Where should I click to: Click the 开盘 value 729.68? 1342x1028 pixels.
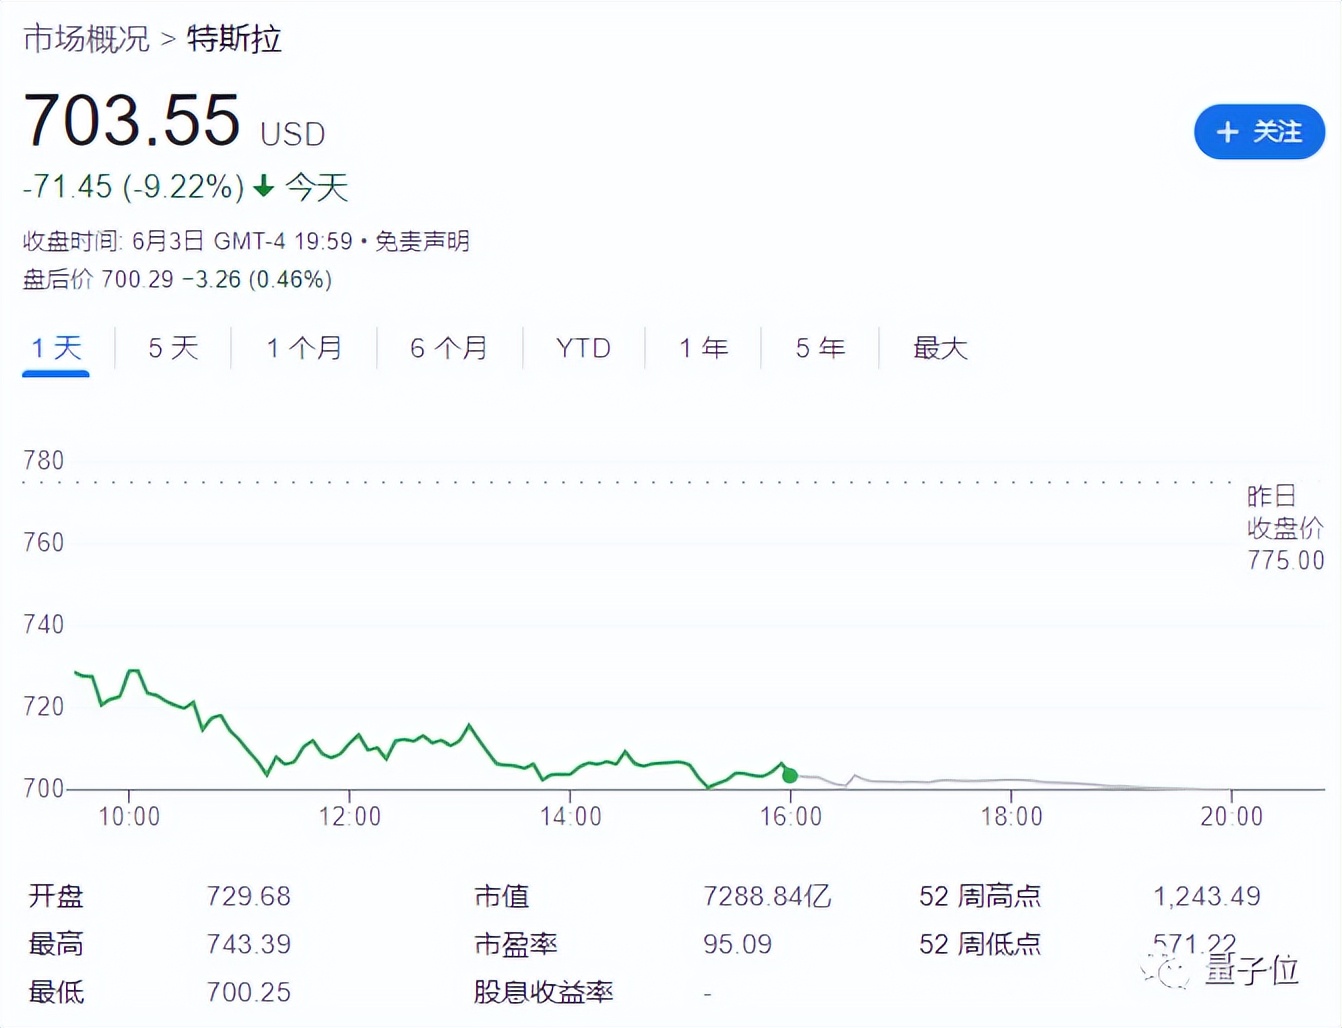[x=249, y=896]
